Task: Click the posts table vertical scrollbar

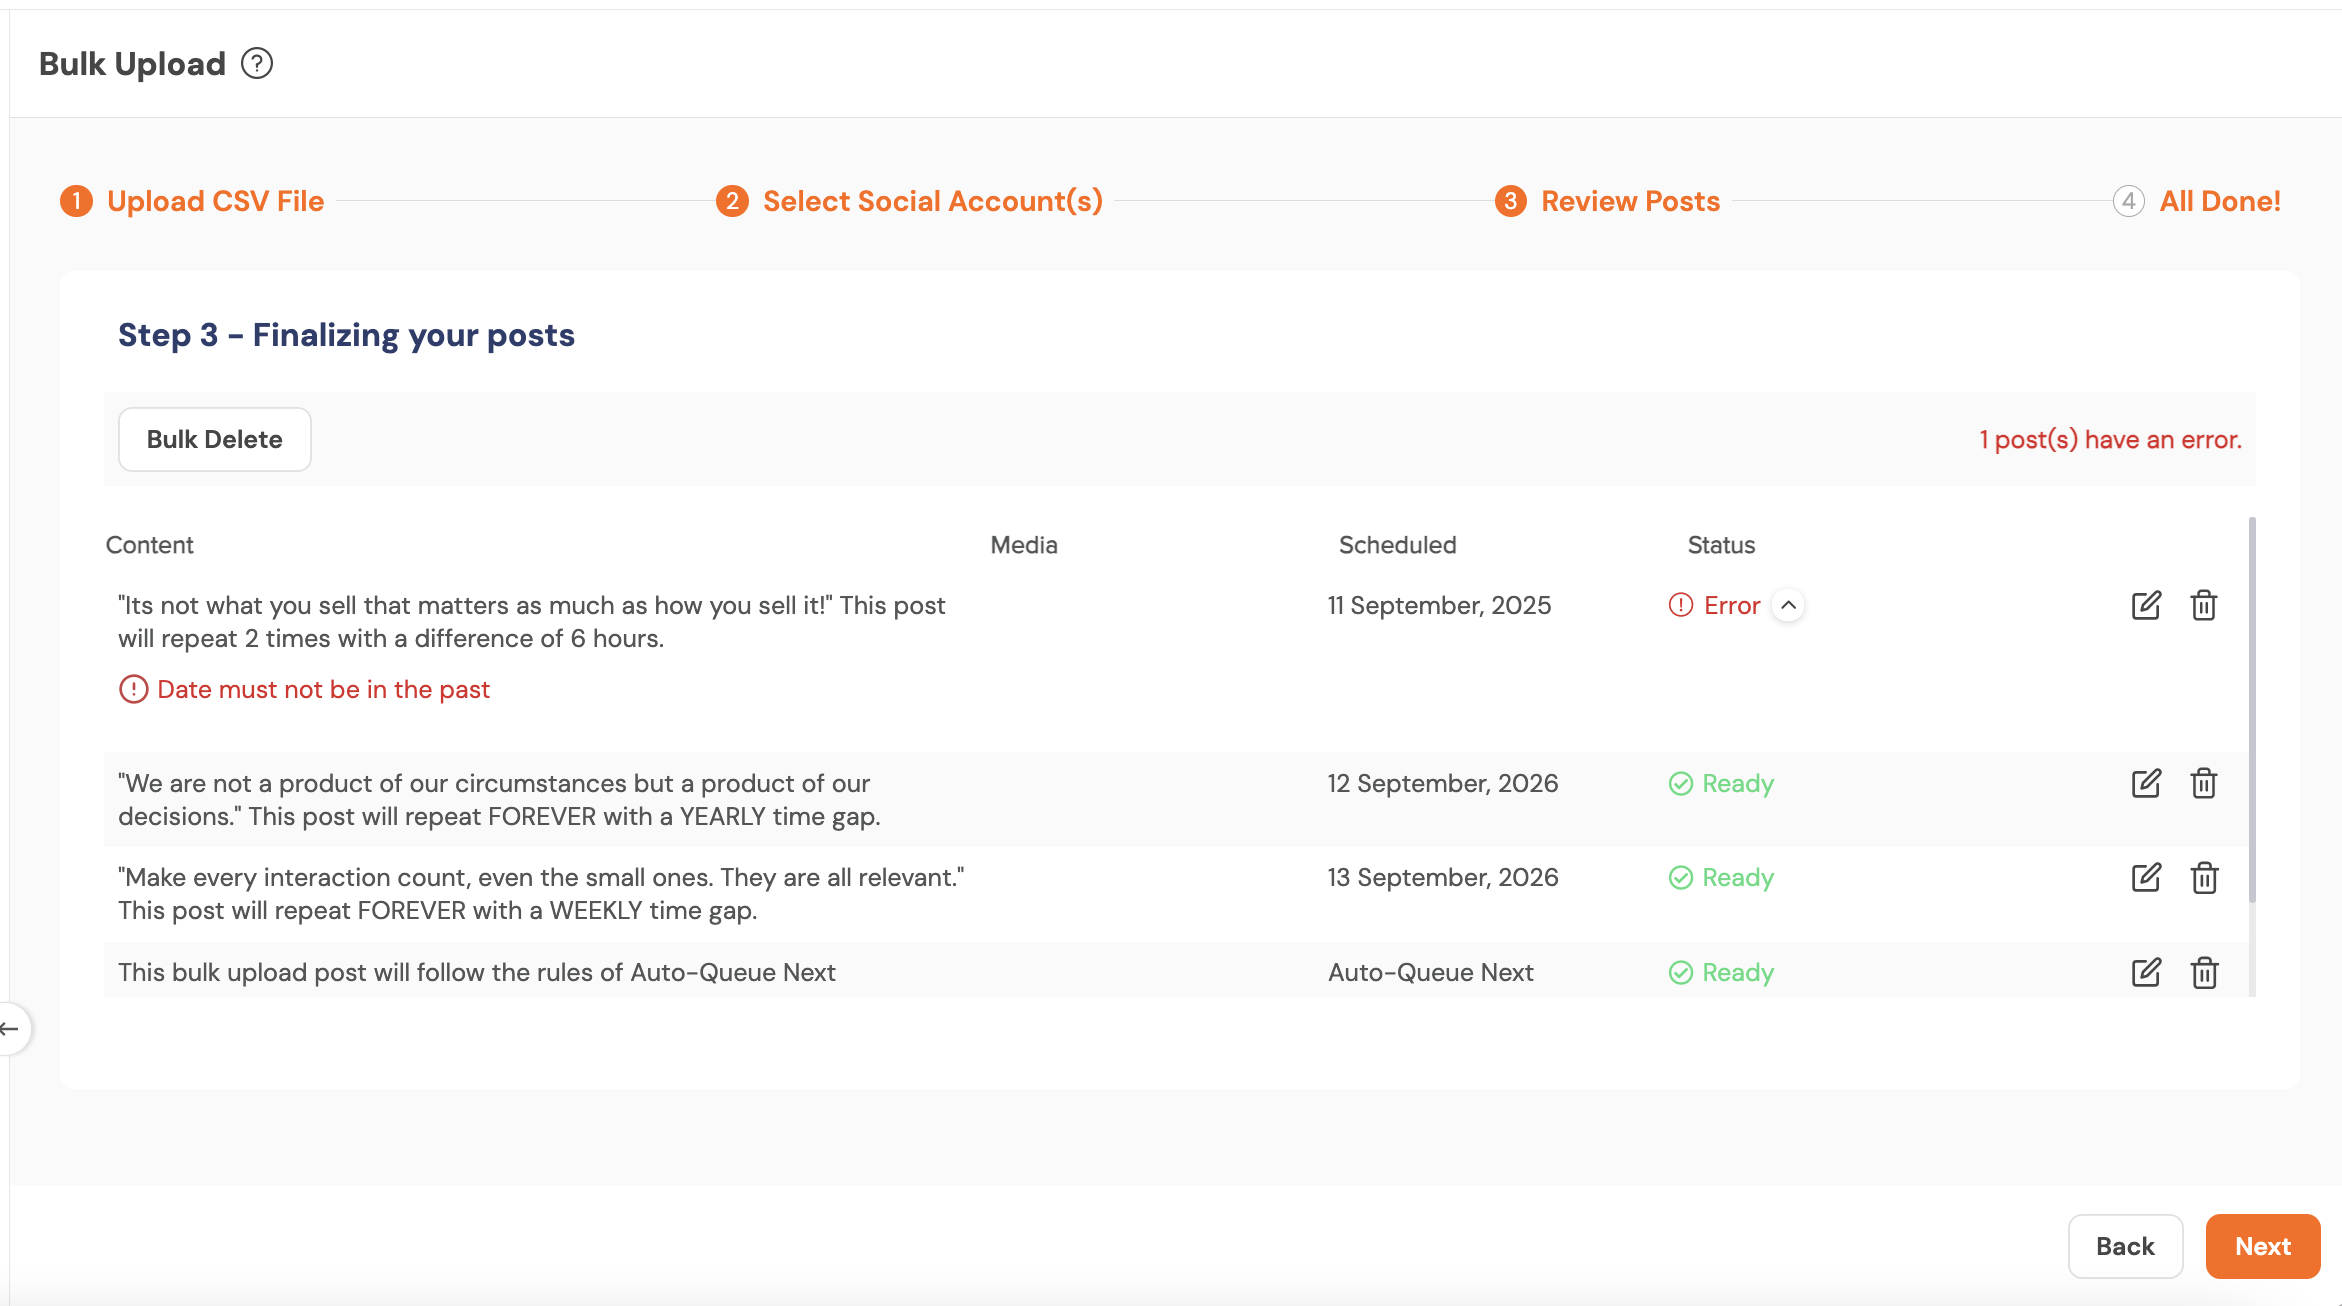Action: click(x=2252, y=710)
